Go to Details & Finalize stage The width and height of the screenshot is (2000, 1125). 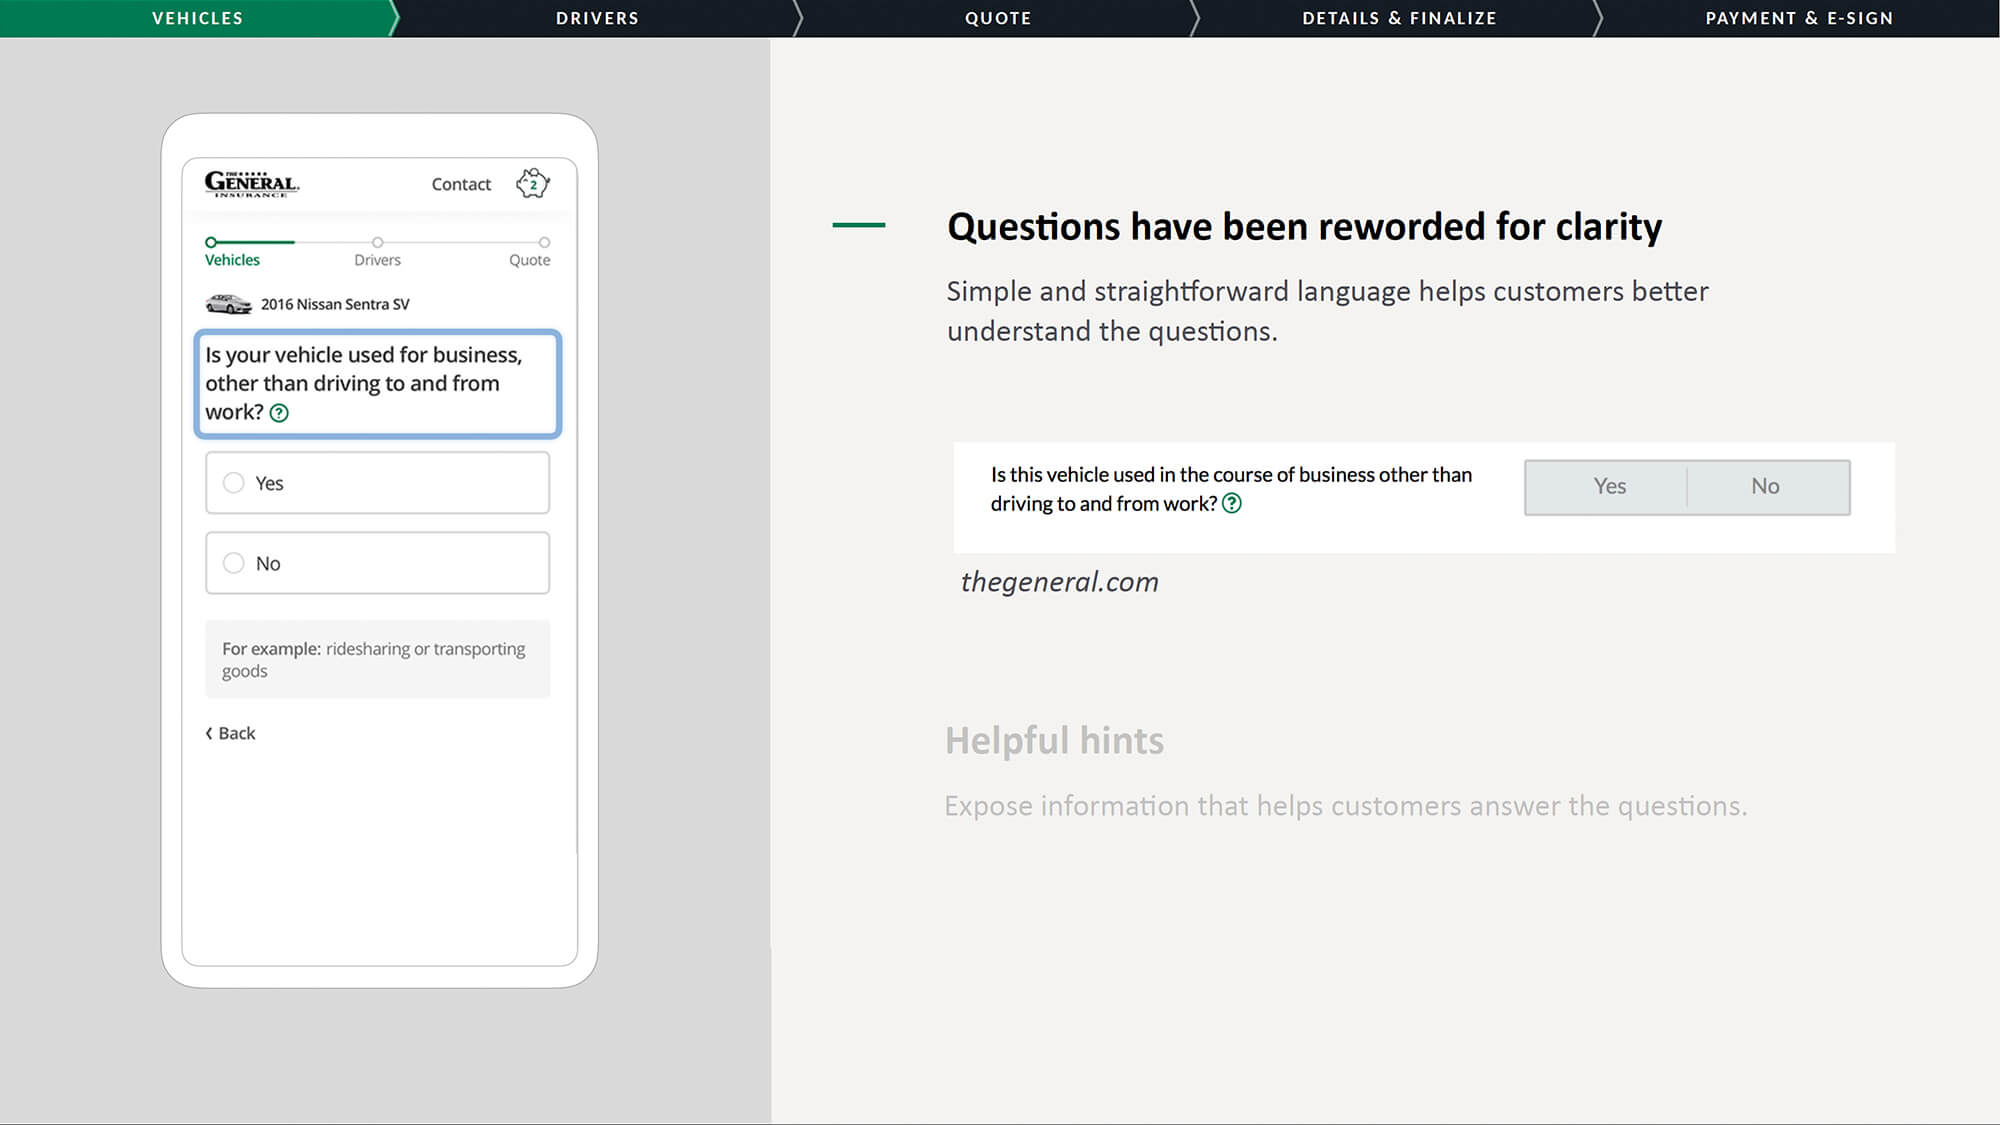1398,18
